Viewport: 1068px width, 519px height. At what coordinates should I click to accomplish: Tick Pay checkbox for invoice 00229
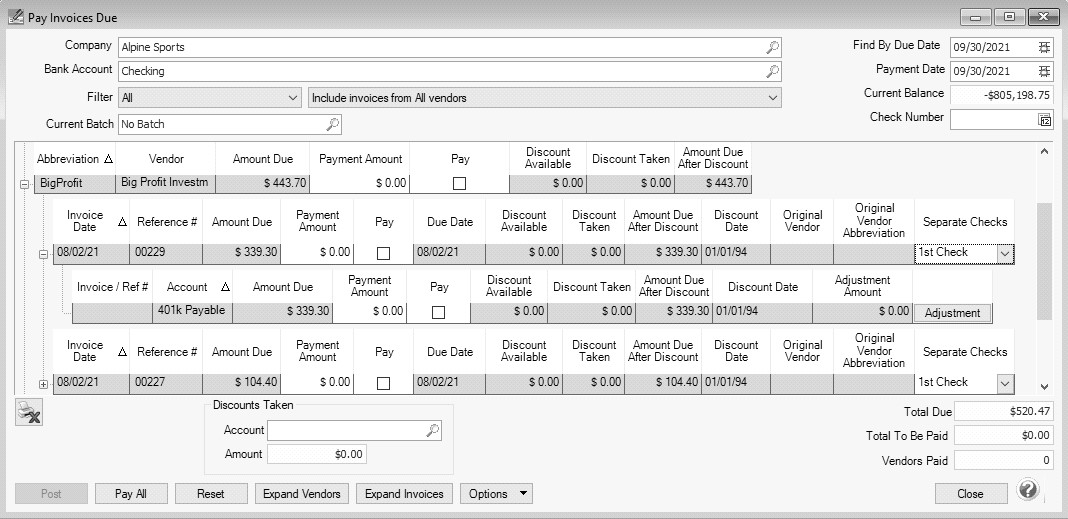pyautogui.click(x=384, y=253)
